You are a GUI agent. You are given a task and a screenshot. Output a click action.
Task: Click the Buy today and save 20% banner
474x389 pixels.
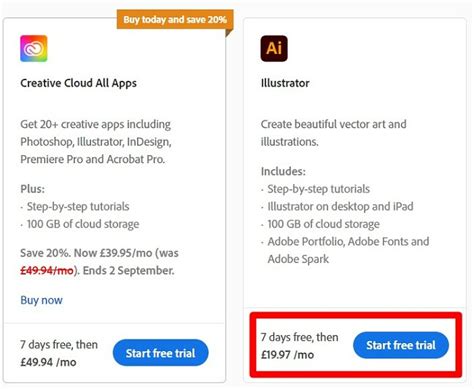(x=175, y=20)
